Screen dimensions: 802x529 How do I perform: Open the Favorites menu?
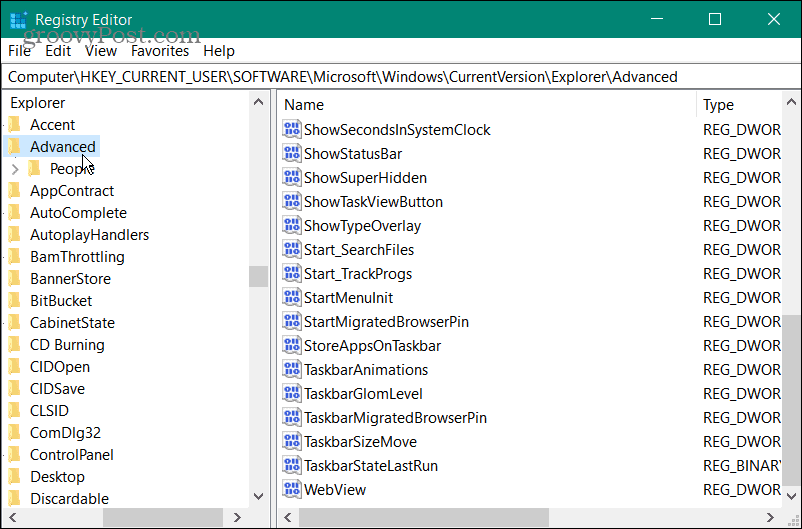pos(160,51)
